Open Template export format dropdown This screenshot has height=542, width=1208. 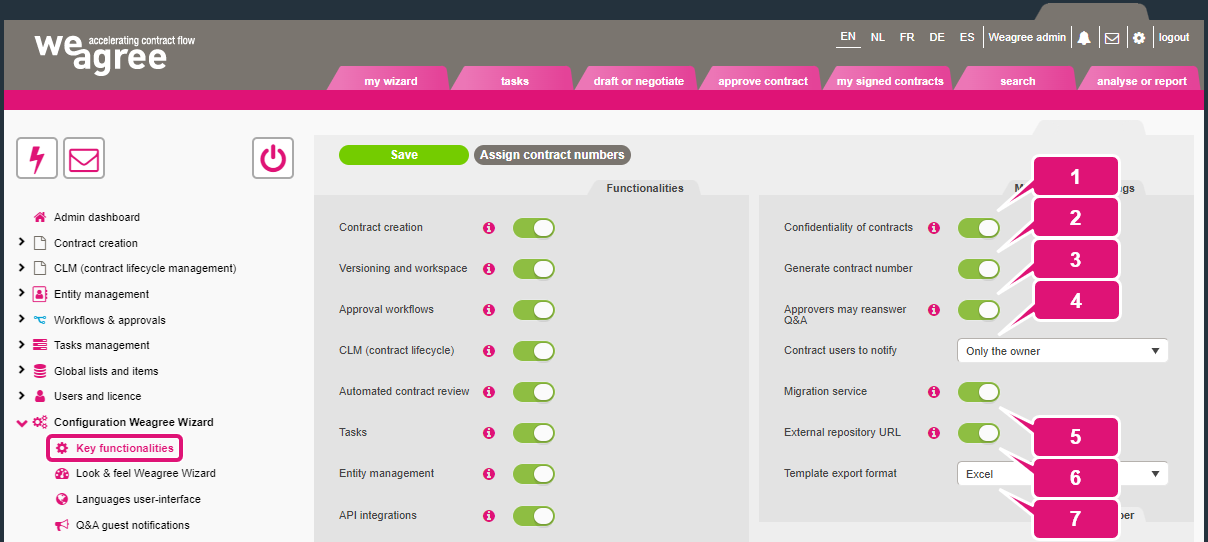1063,474
